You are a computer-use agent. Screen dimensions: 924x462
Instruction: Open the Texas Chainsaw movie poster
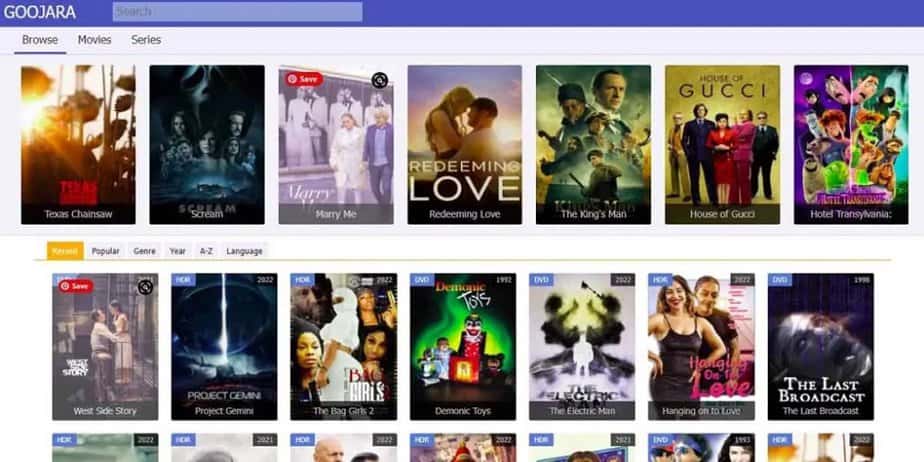click(78, 144)
